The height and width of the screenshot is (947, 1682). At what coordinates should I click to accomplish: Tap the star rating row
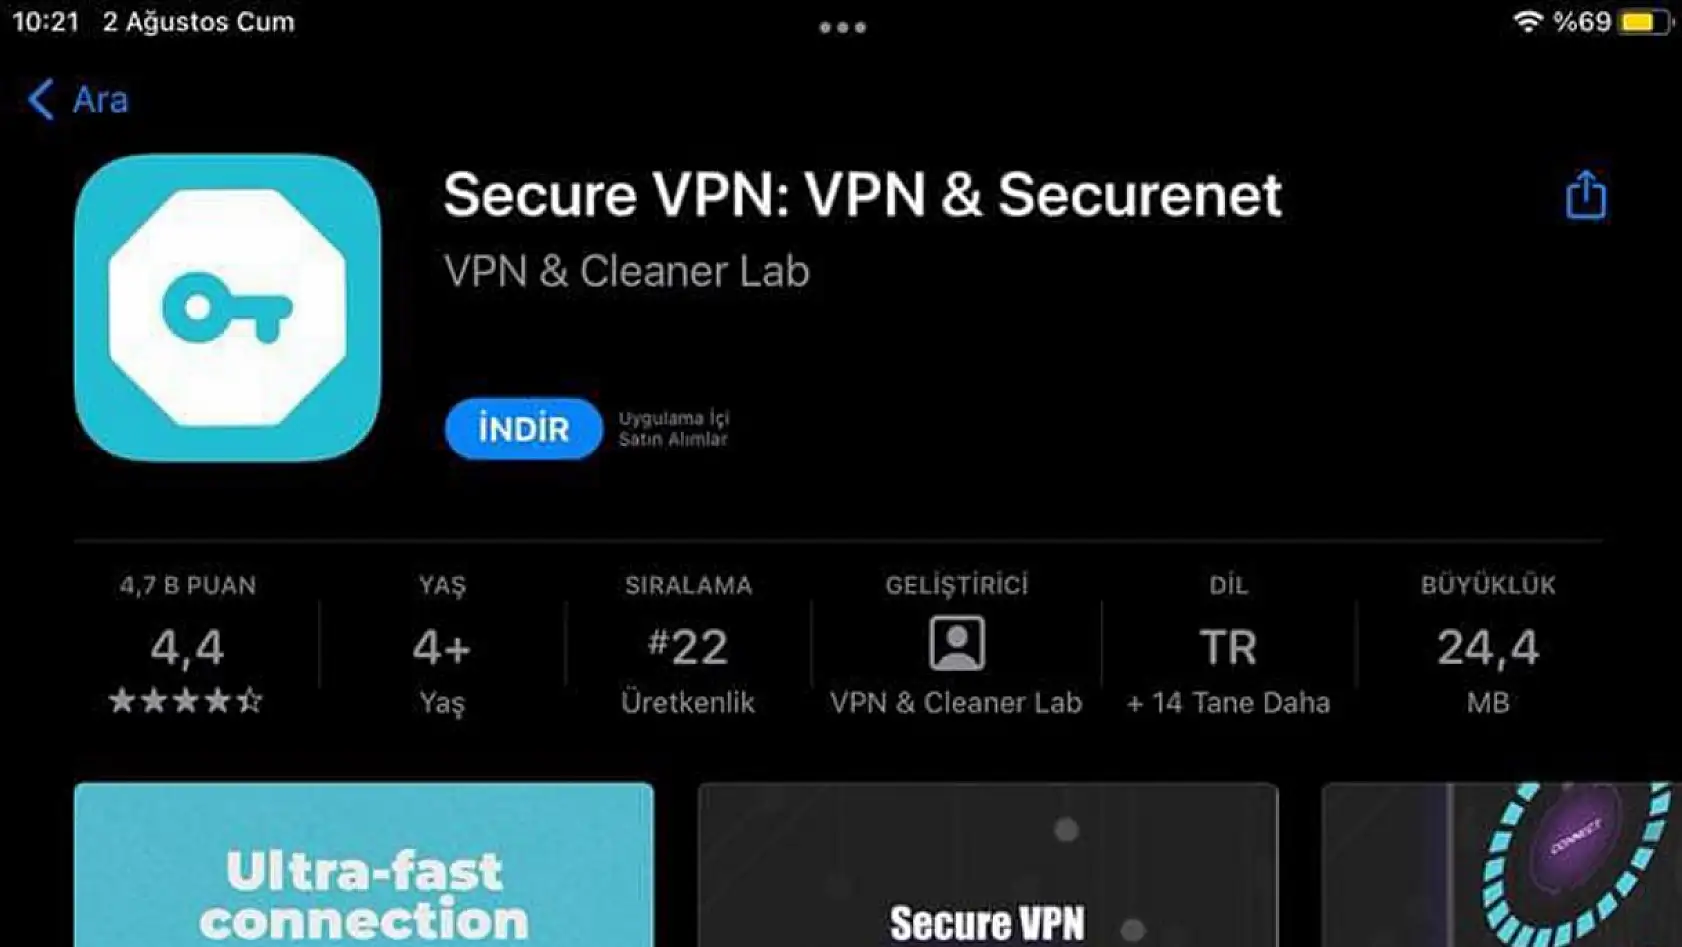(186, 700)
